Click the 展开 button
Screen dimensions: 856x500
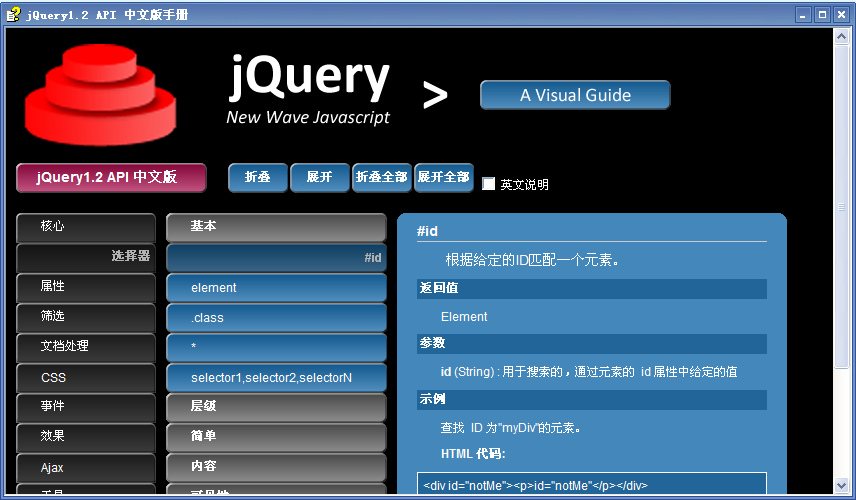320,177
